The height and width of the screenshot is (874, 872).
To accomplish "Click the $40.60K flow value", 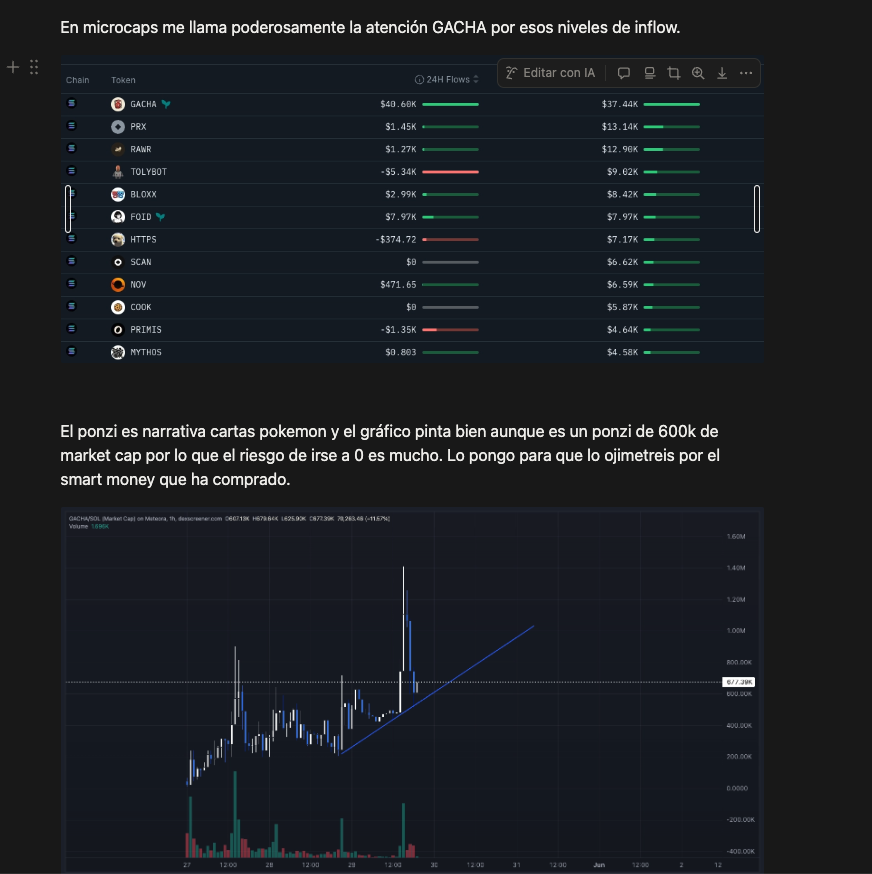I will coord(398,104).
